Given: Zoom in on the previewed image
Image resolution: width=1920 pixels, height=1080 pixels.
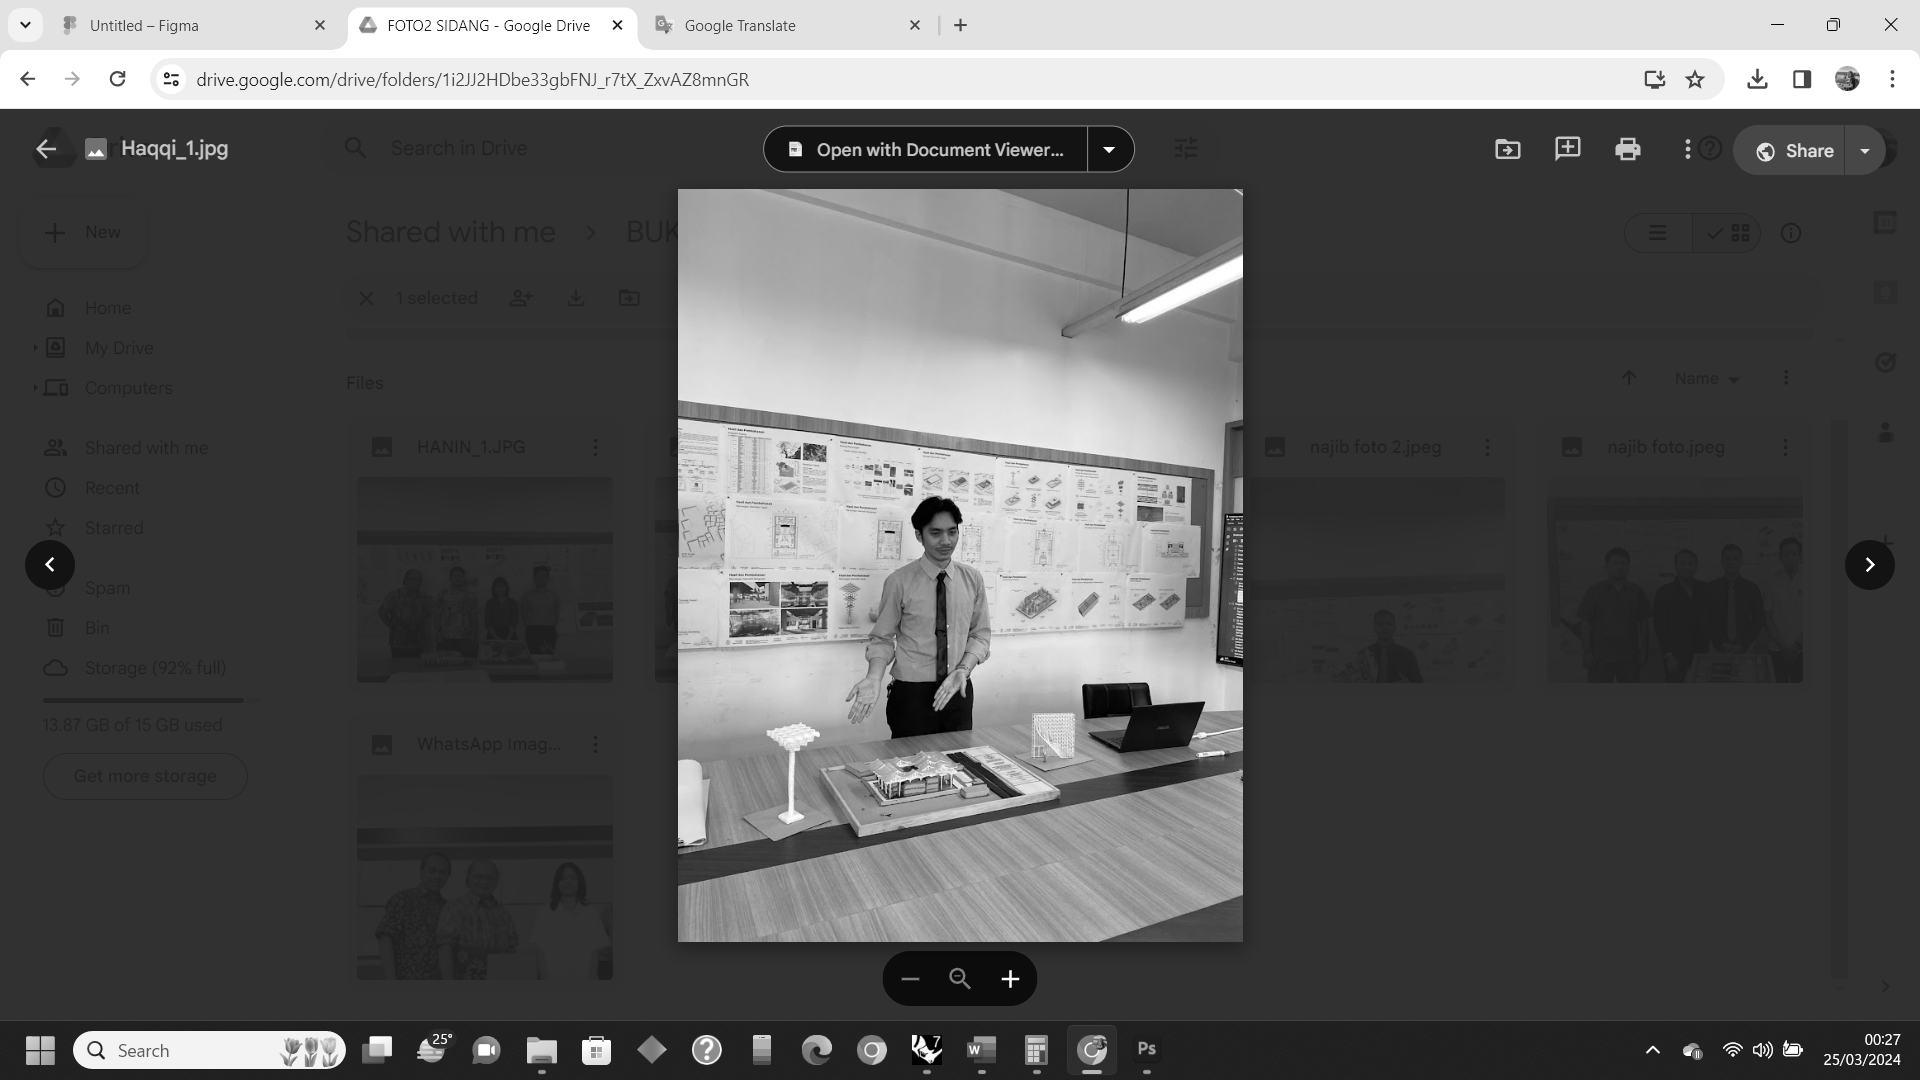Looking at the screenshot, I should (1010, 979).
